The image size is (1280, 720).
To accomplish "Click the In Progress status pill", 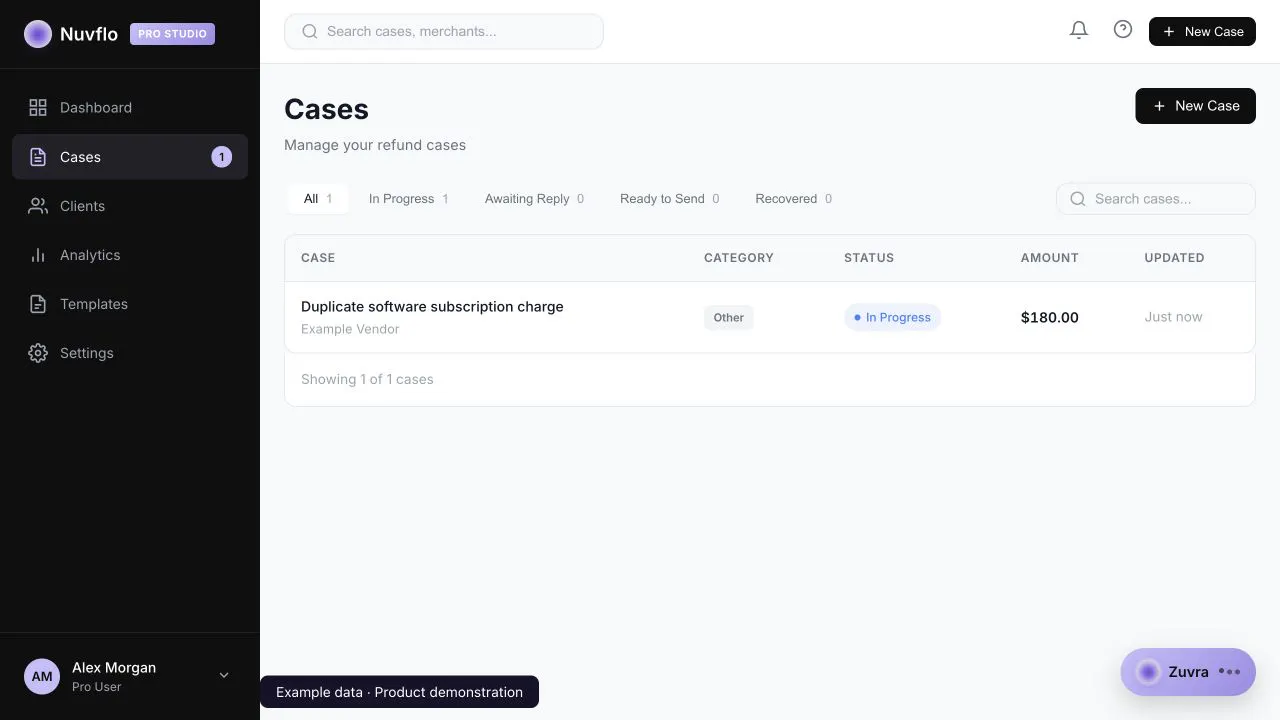I will click(892, 318).
